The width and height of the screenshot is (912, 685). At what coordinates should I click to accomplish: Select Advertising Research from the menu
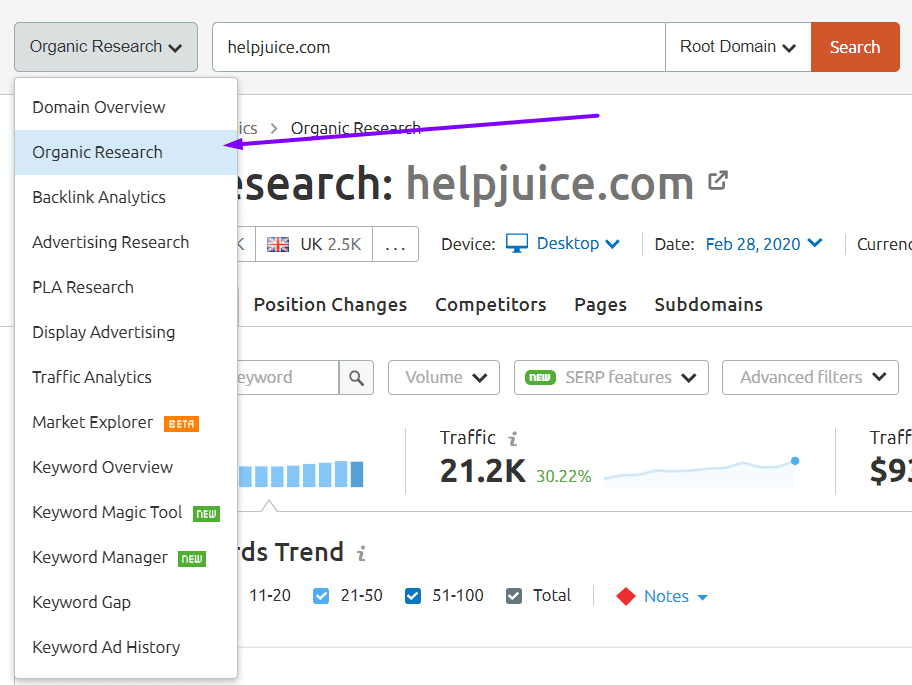[x=126, y=242]
